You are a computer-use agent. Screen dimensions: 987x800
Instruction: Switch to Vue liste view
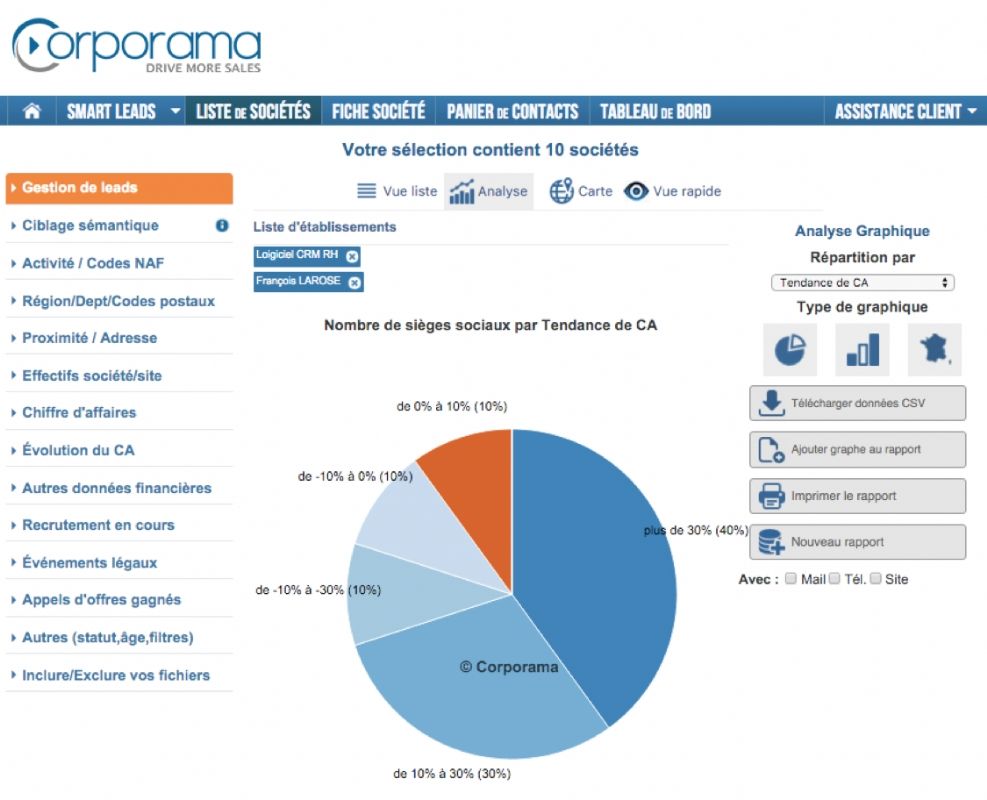pos(397,191)
